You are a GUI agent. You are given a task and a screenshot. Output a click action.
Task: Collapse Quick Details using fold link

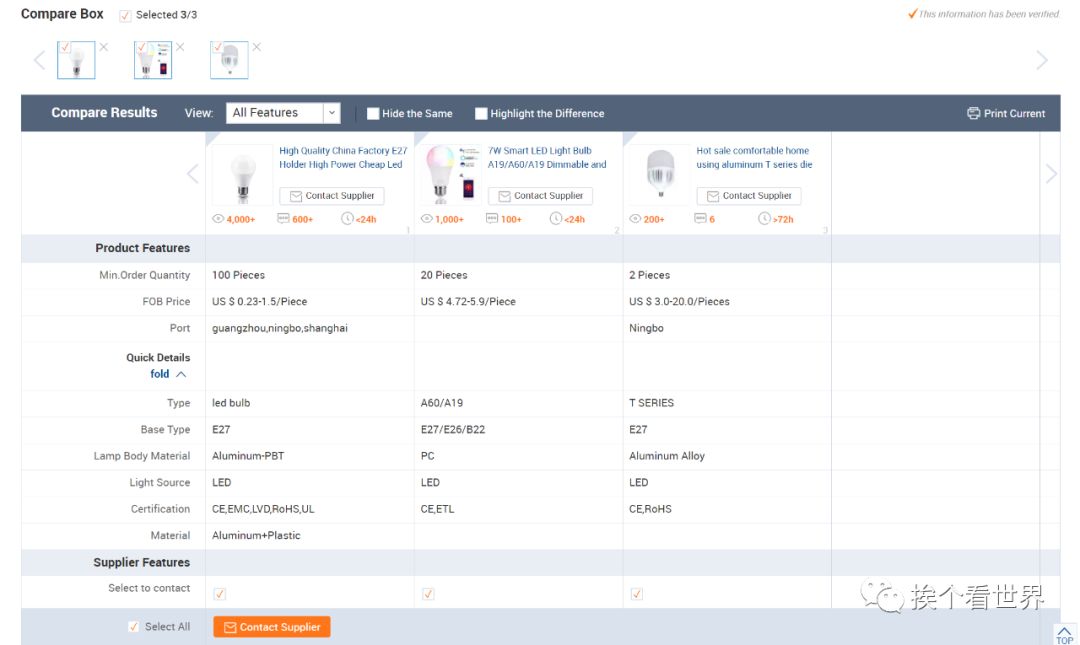167,374
